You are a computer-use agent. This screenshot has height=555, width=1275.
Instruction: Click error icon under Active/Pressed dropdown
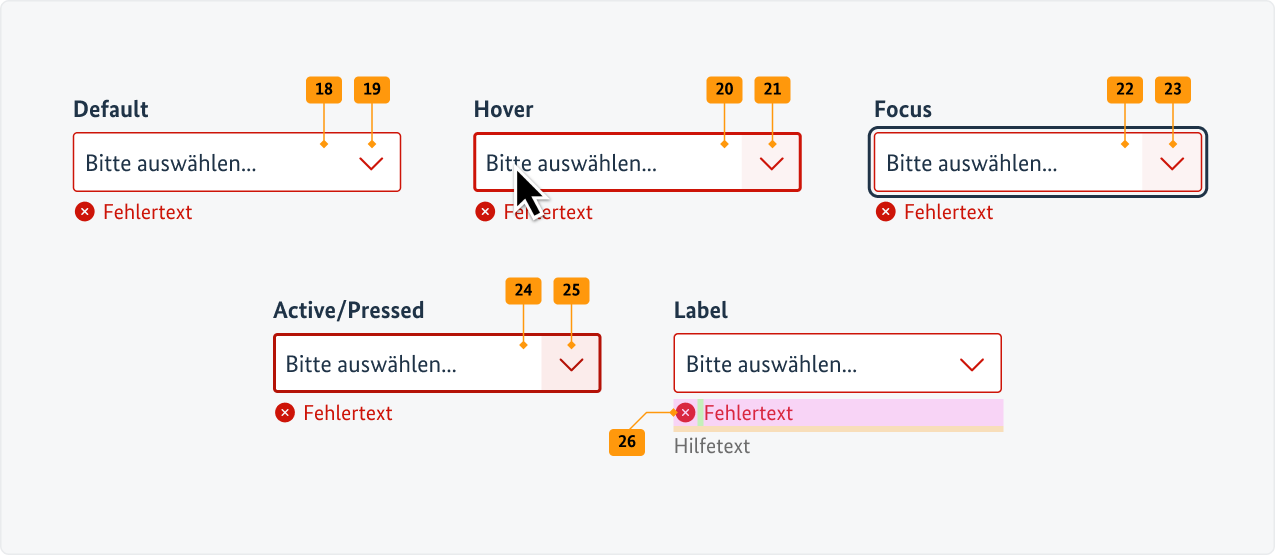(x=285, y=413)
